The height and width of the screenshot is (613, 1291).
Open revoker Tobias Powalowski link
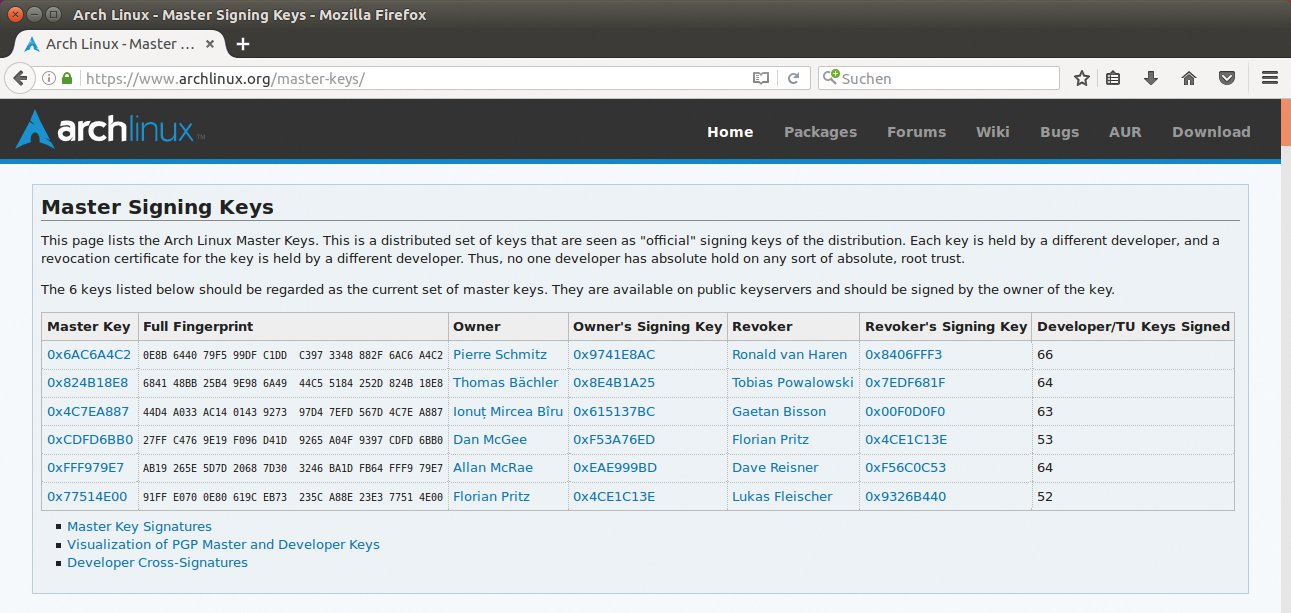tap(793, 383)
